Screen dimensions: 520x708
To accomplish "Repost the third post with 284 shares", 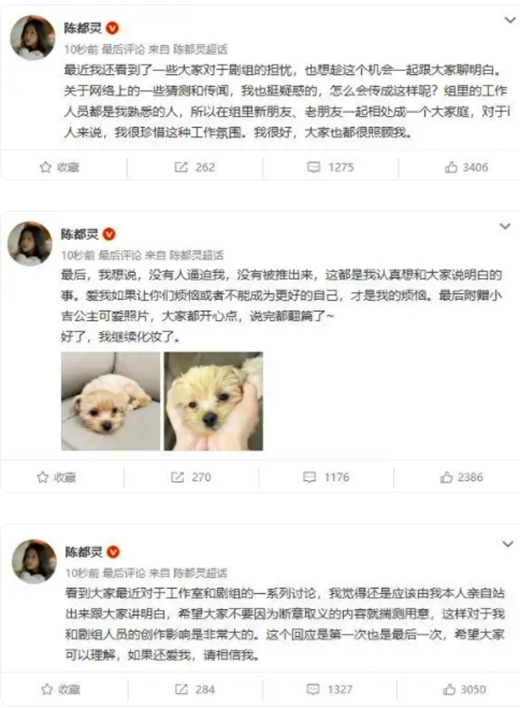I will click(195, 689).
